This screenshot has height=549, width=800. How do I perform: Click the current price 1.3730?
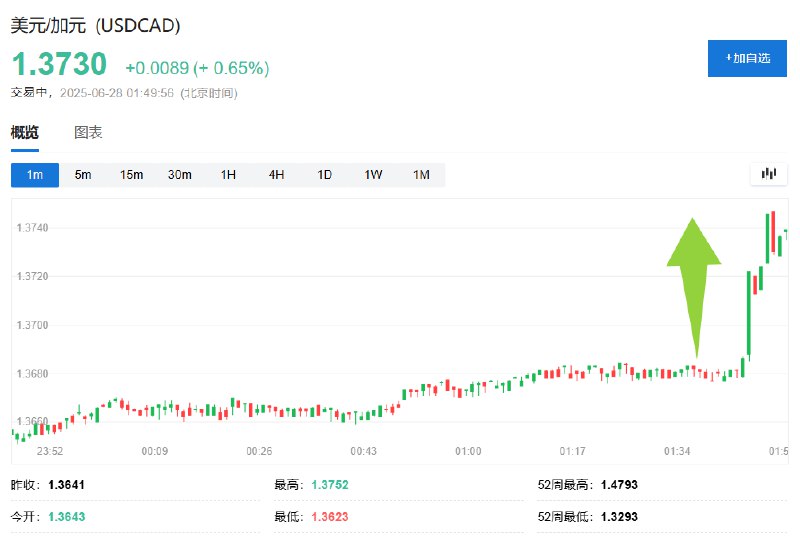tap(59, 64)
